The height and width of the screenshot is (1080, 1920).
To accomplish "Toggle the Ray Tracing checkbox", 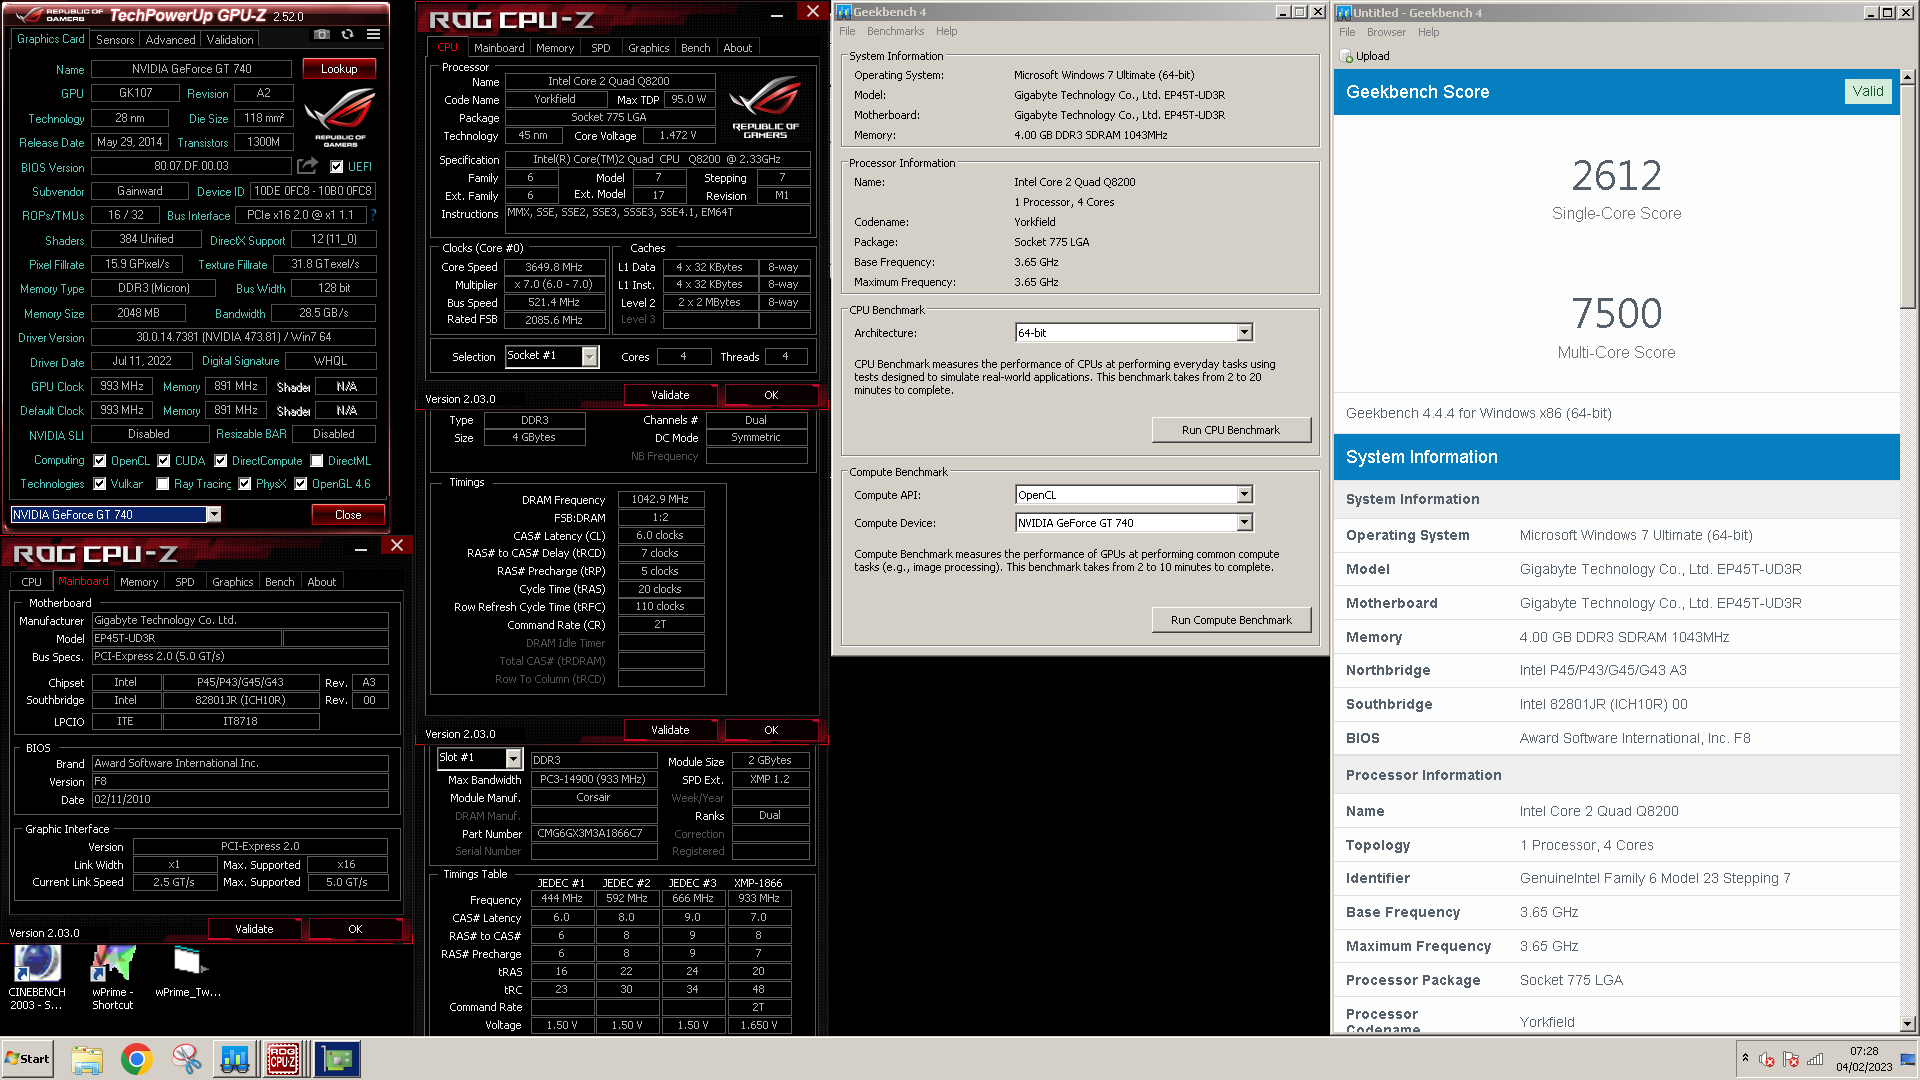I will 163,484.
